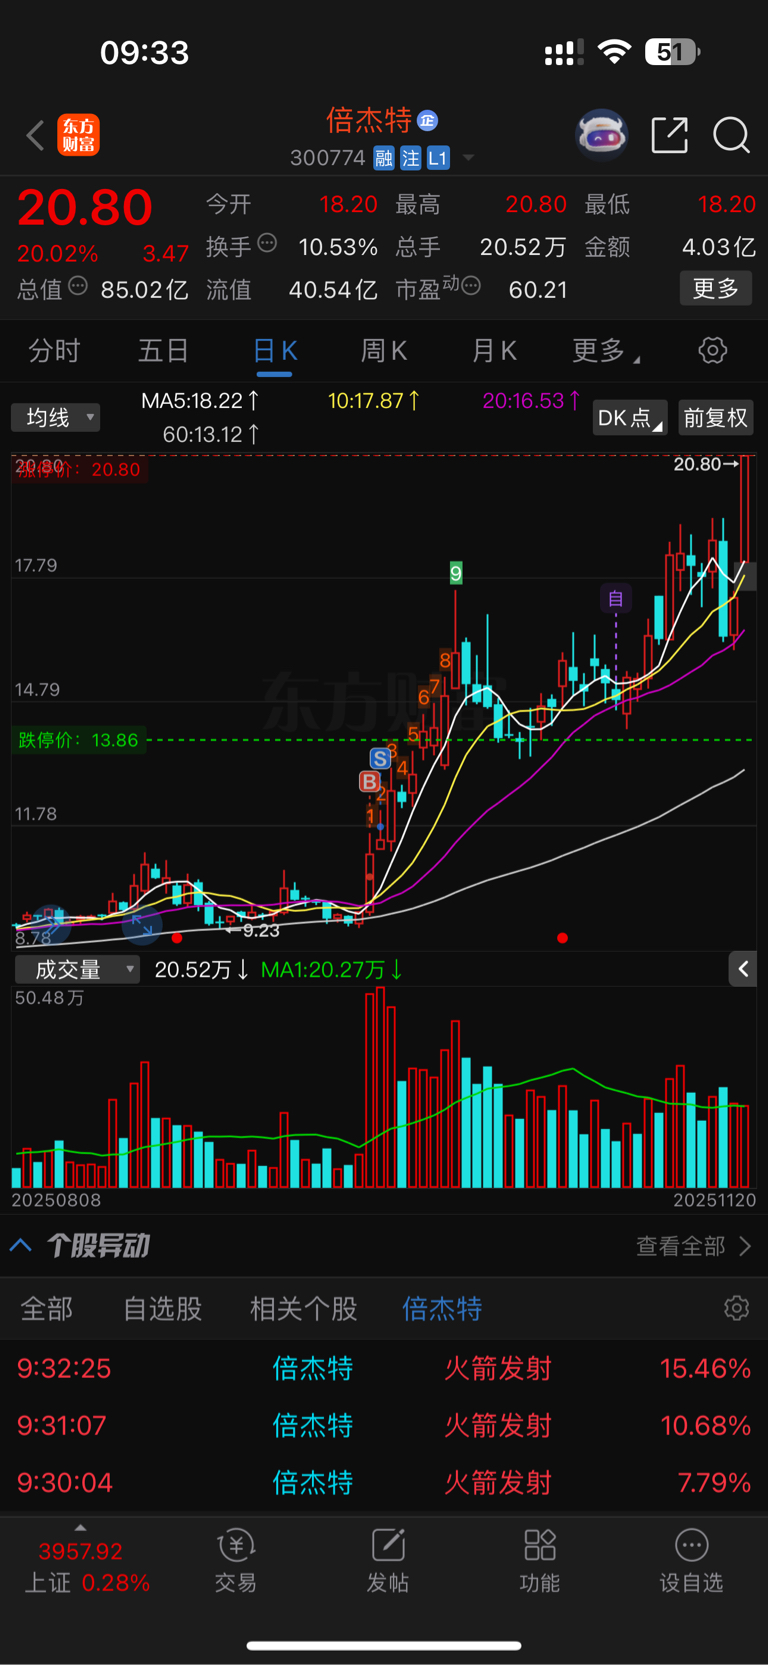
Task: Expand stock tags dropdown triangle
Action: click(x=468, y=158)
